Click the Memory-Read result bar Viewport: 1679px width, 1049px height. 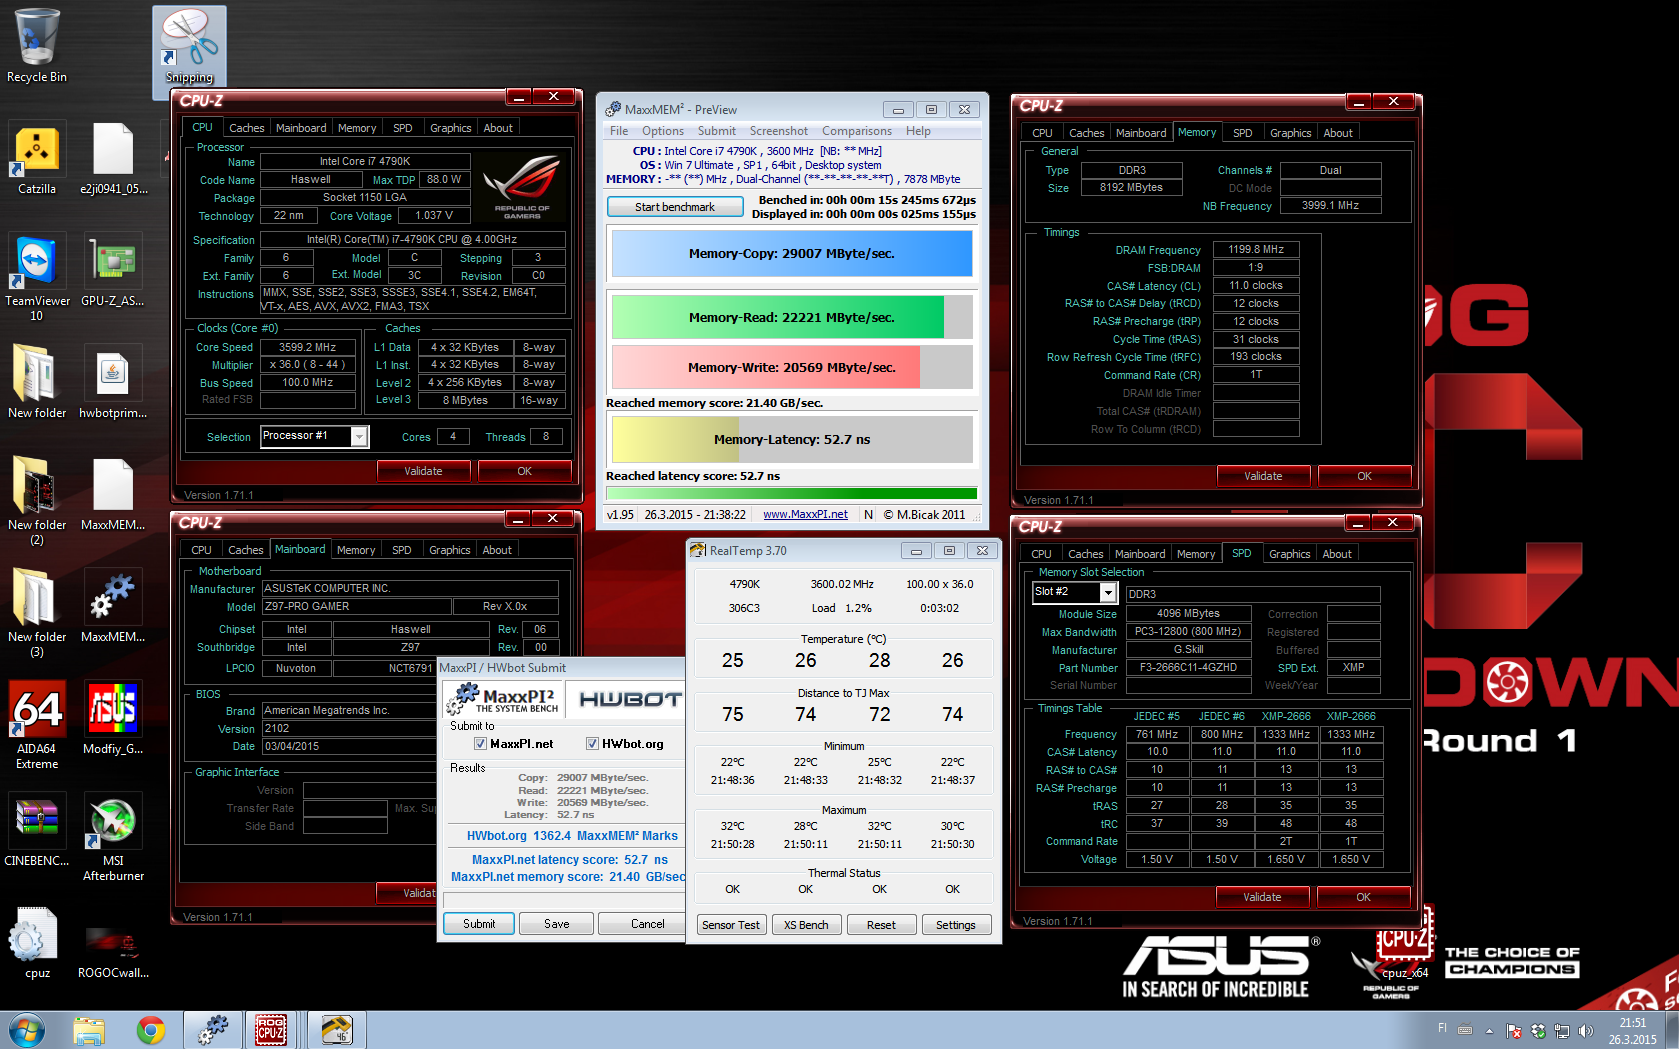(x=791, y=317)
